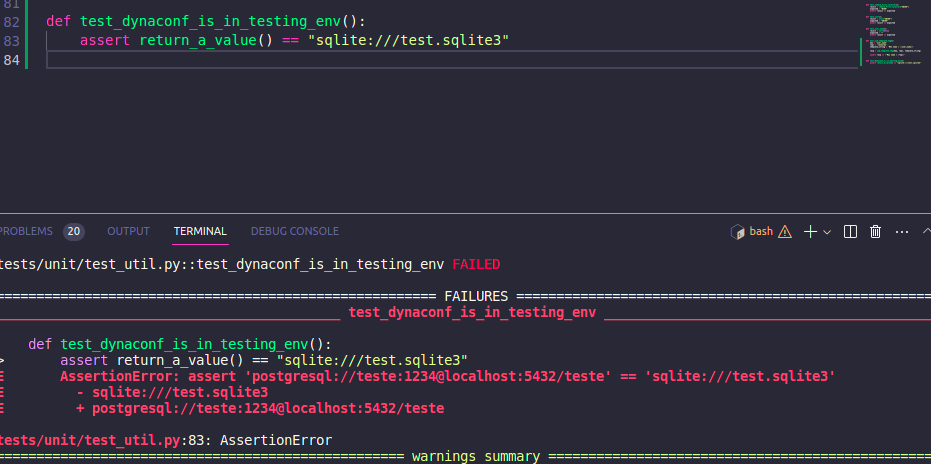Split the terminal panel

pyautogui.click(x=850, y=232)
